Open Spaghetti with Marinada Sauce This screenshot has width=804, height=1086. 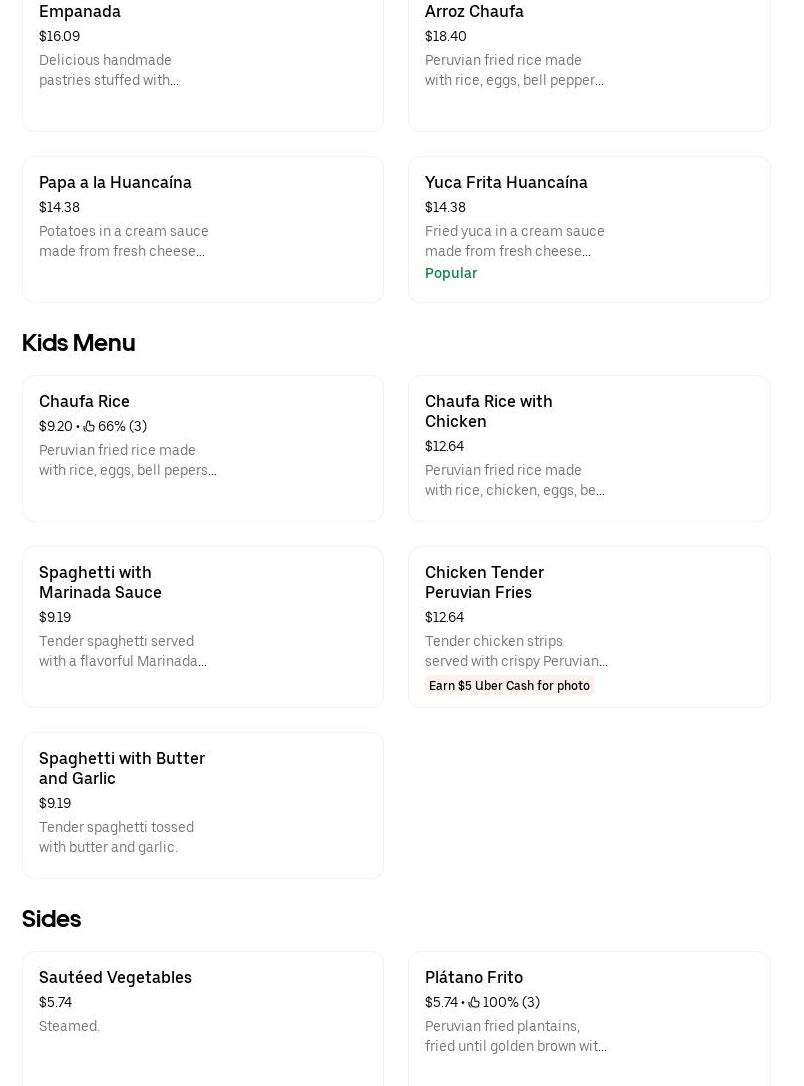[100, 582]
